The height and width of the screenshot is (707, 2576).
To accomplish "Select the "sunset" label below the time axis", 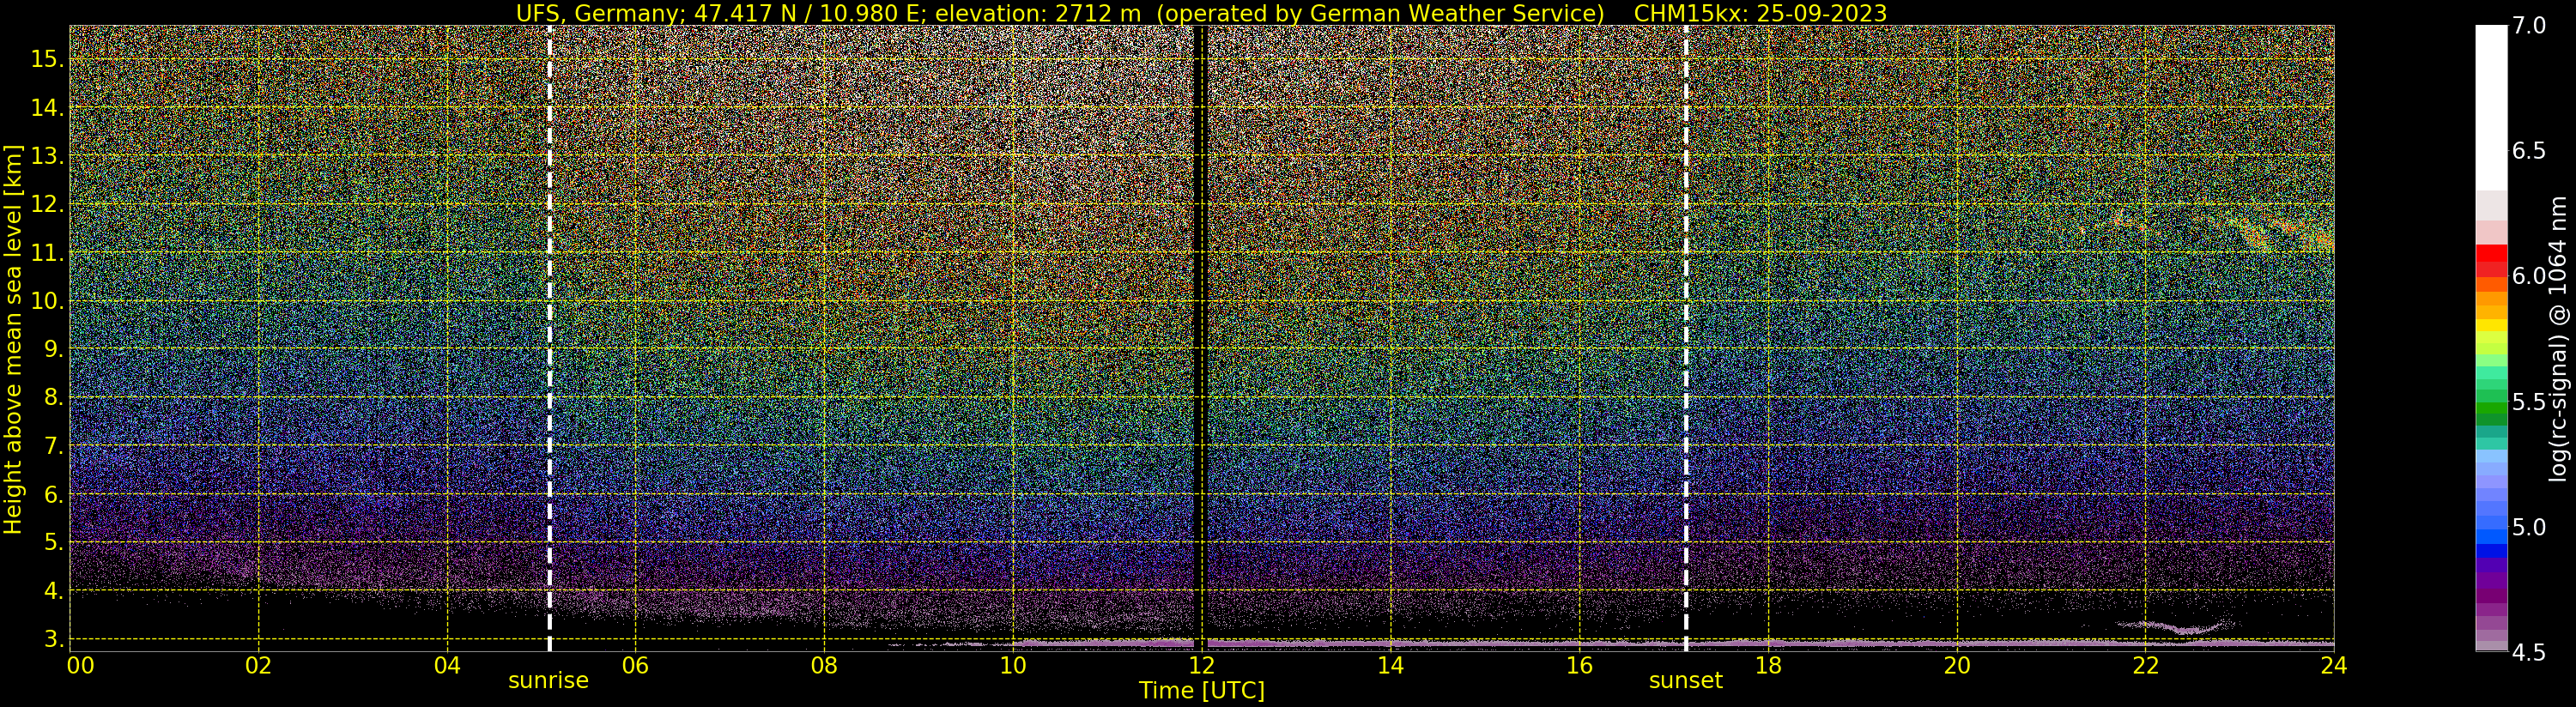I will [1686, 681].
